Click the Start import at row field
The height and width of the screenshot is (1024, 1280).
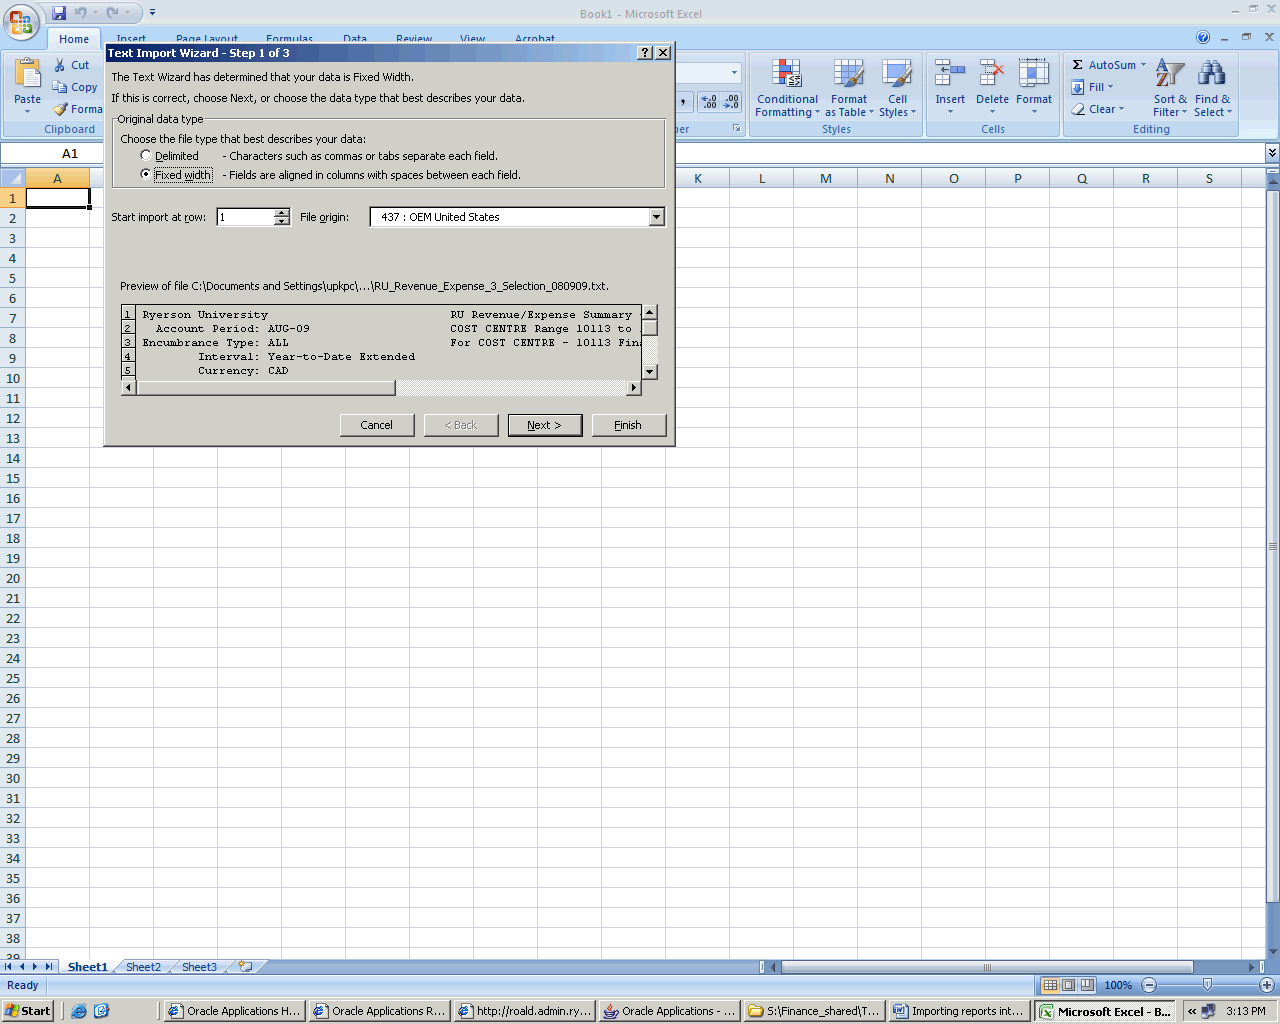(245, 217)
